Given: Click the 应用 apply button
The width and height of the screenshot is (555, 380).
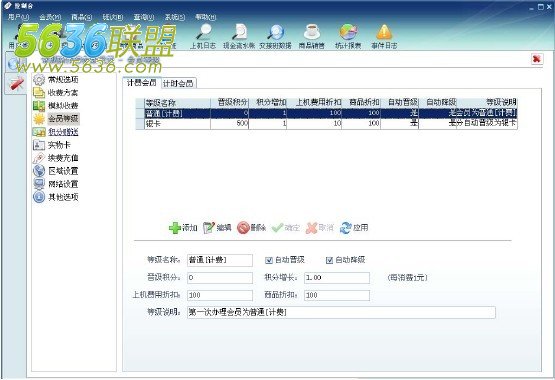Looking at the screenshot, I should click(x=354, y=228).
